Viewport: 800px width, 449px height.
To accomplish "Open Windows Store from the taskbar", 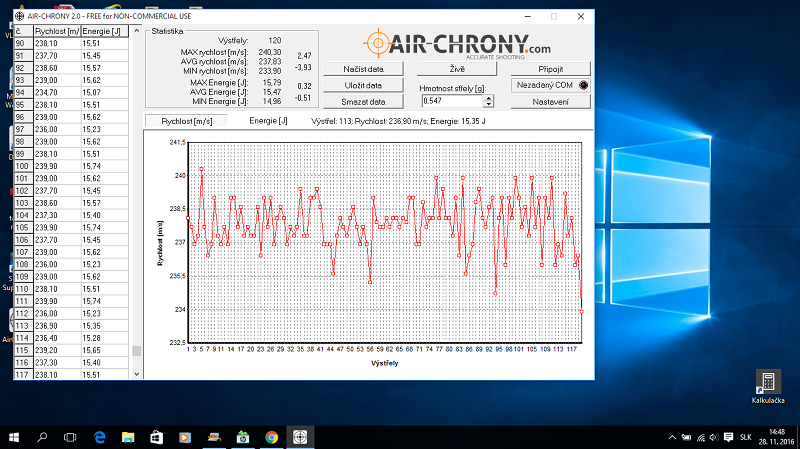I will click(x=156, y=437).
